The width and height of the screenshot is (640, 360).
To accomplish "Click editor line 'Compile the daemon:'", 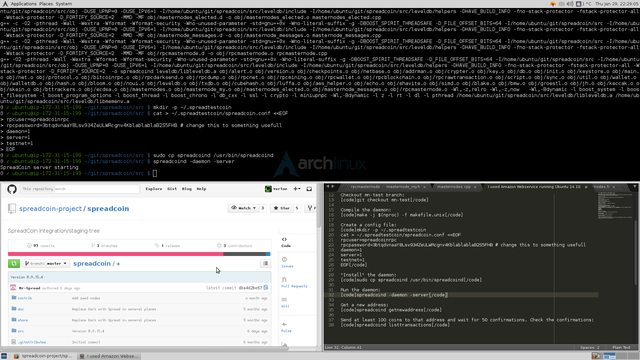I will (365, 210).
